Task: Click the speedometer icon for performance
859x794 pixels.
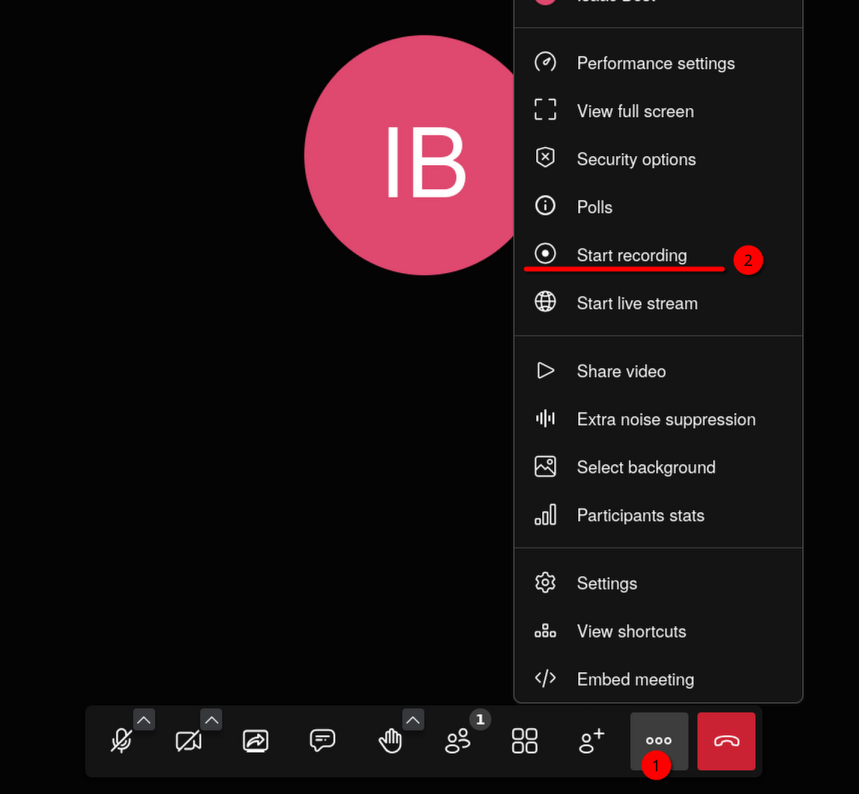Action: coord(545,62)
